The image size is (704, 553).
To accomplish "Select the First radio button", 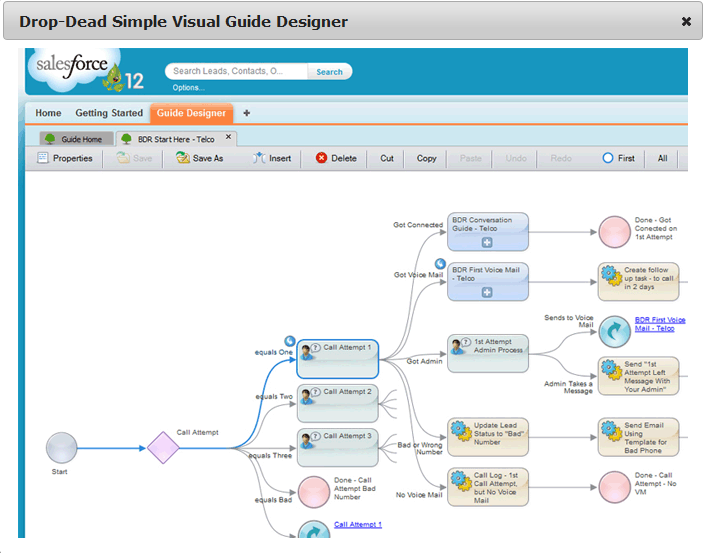I will click(x=607, y=158).
